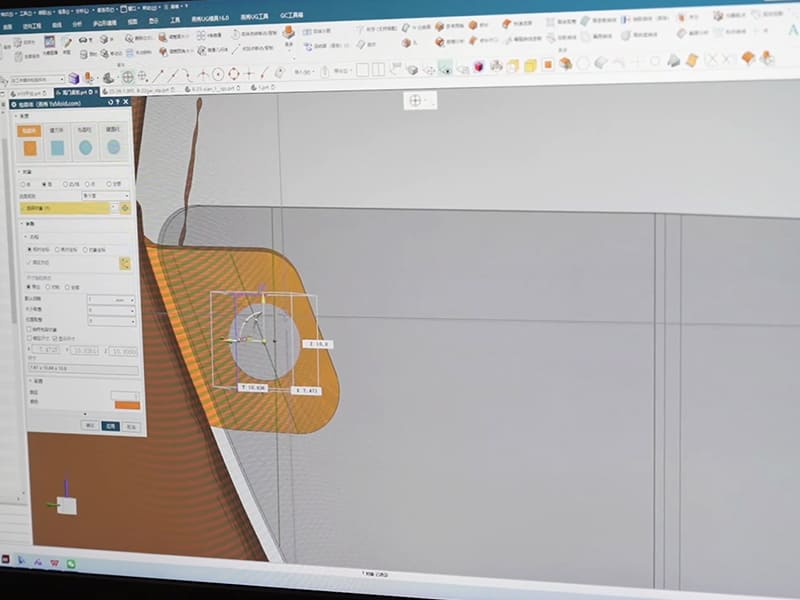
Task: Click the translucency value field above orange swatch
Action: 125,395
